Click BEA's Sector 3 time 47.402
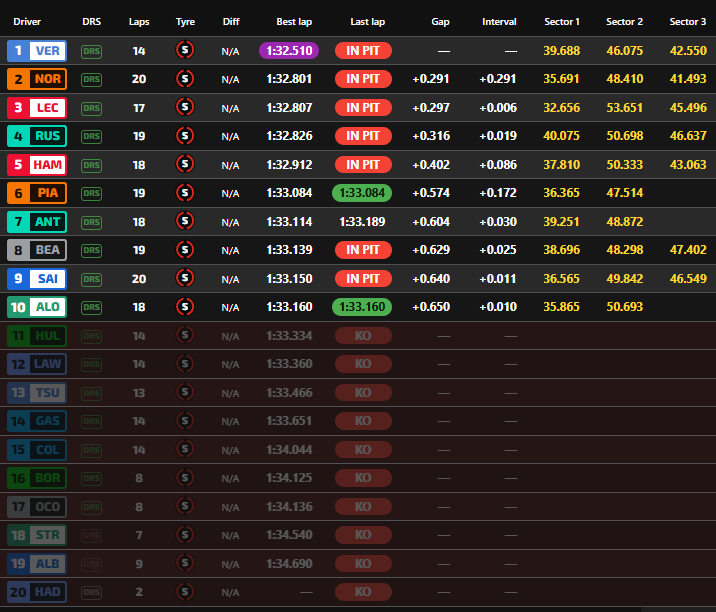Screen dimensions: 716x612 [x=688, y=250]
